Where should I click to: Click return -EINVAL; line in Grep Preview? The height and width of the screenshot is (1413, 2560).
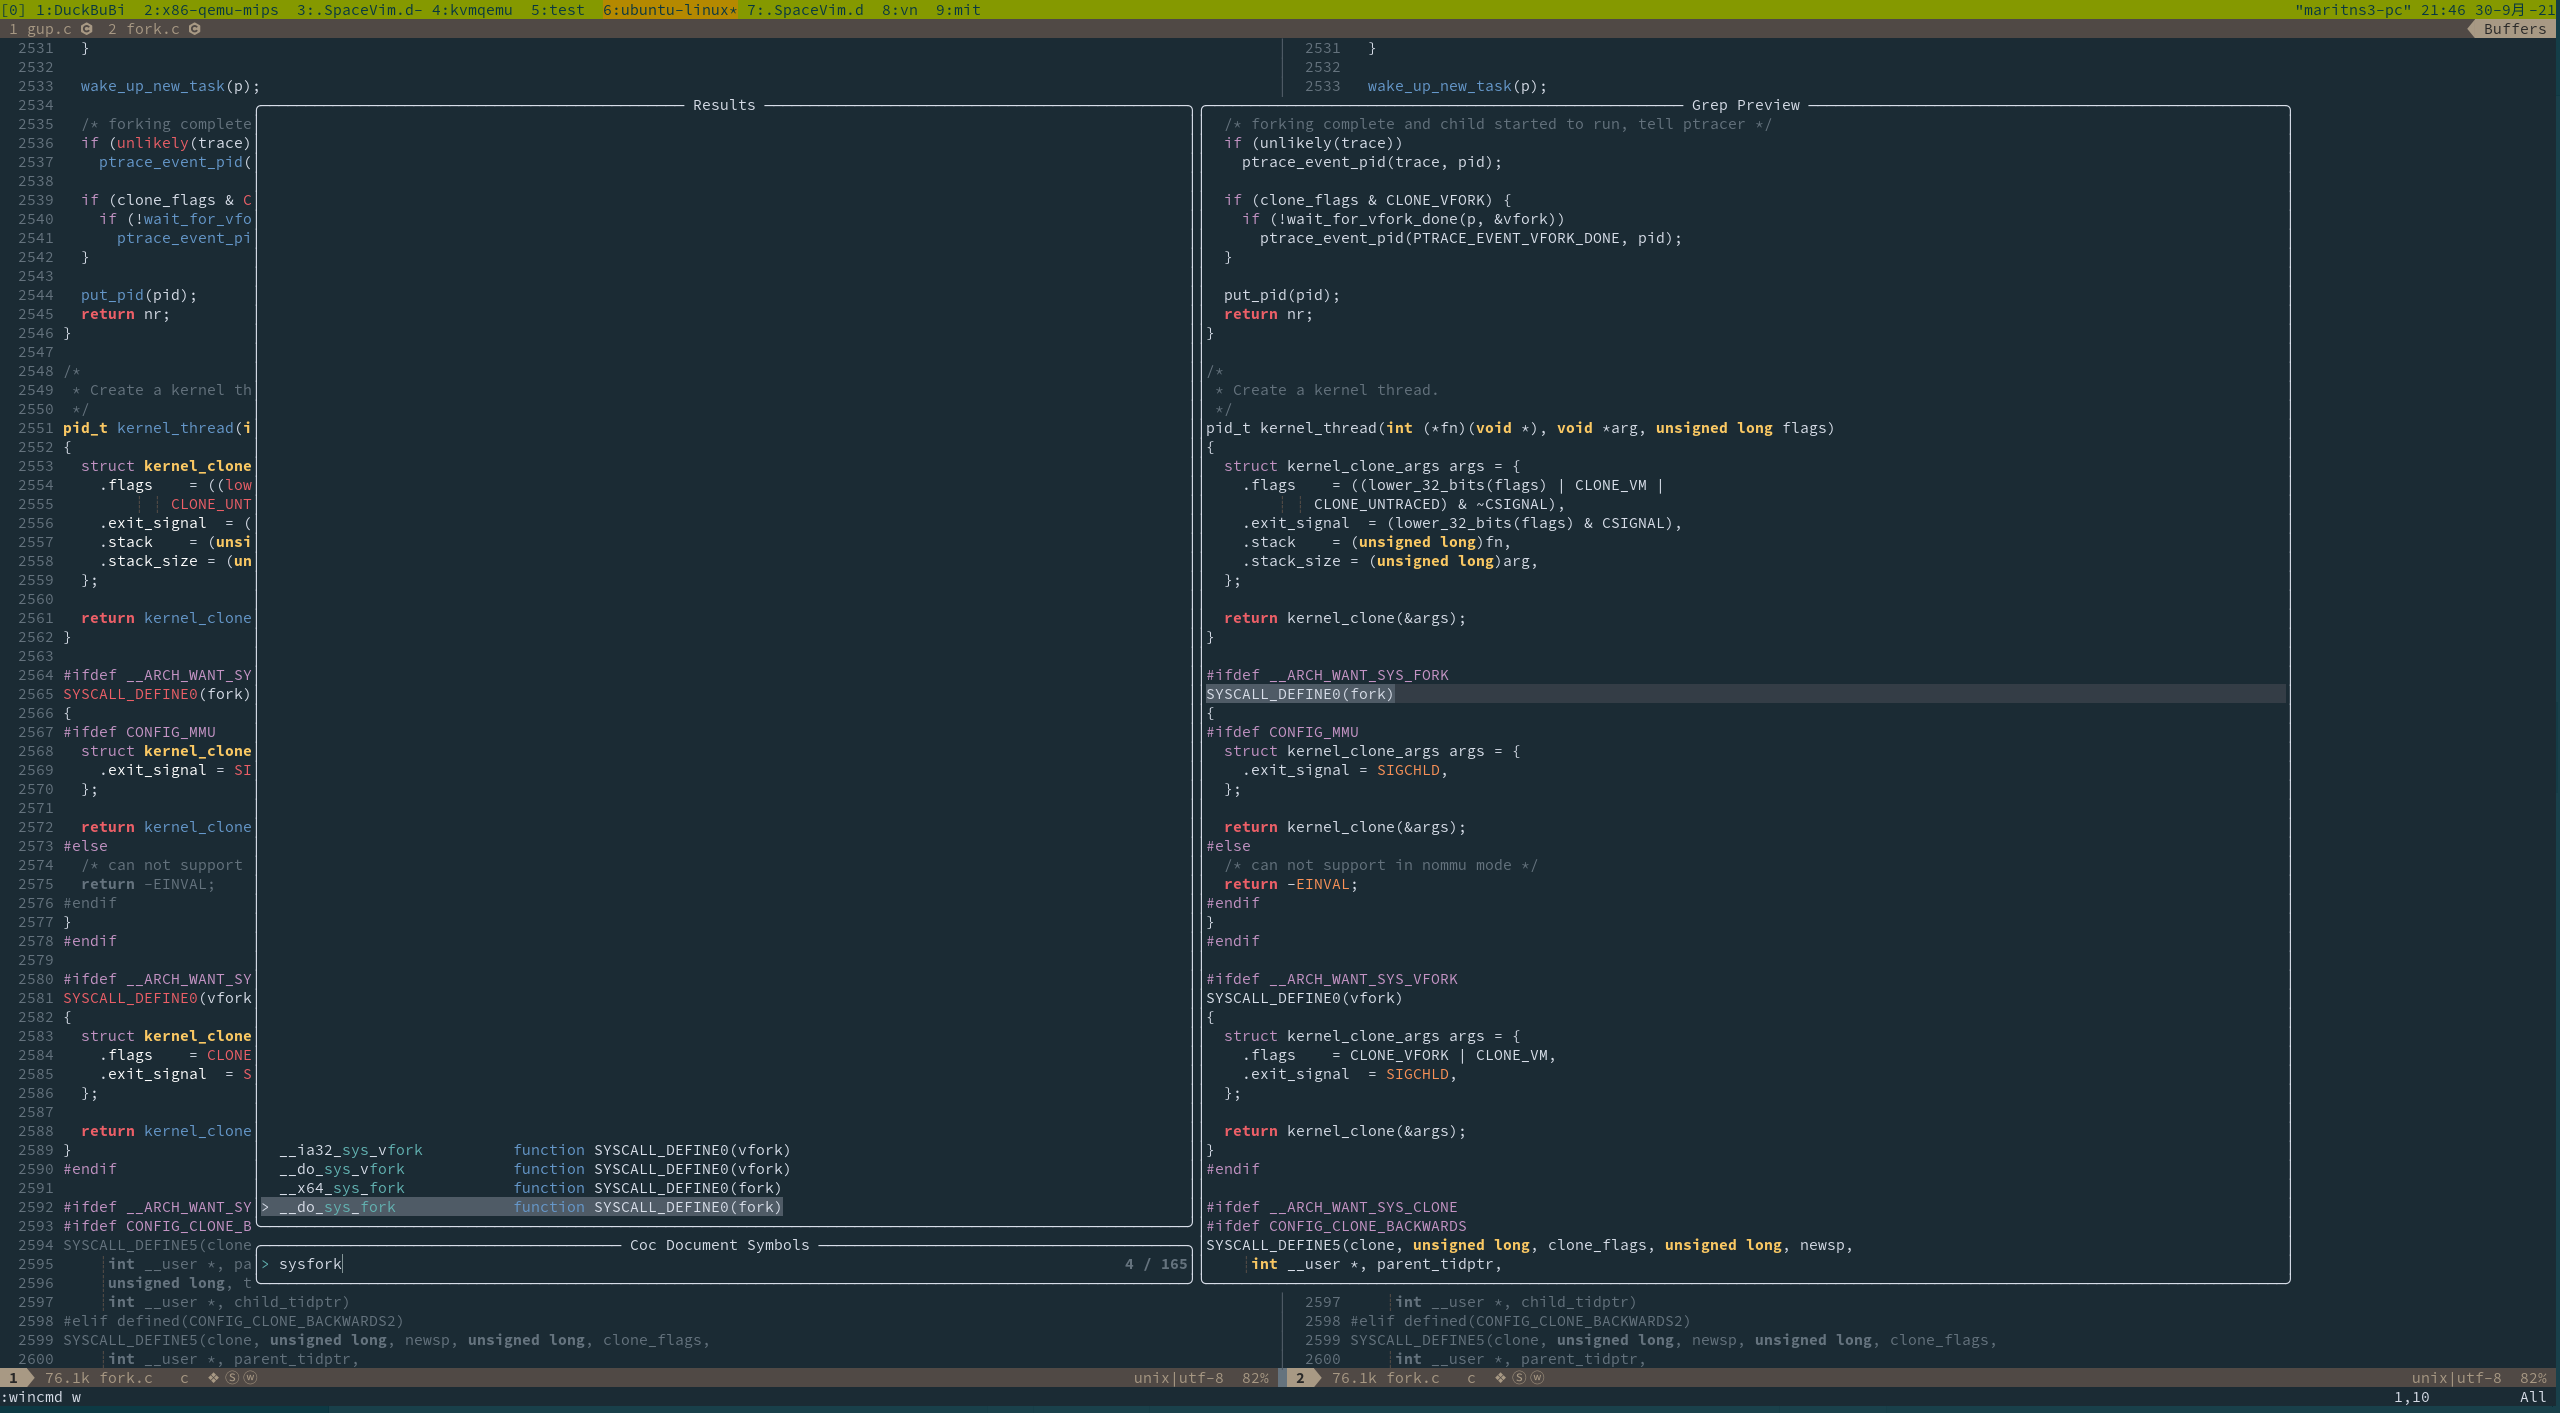click(x=1291, y=884)
